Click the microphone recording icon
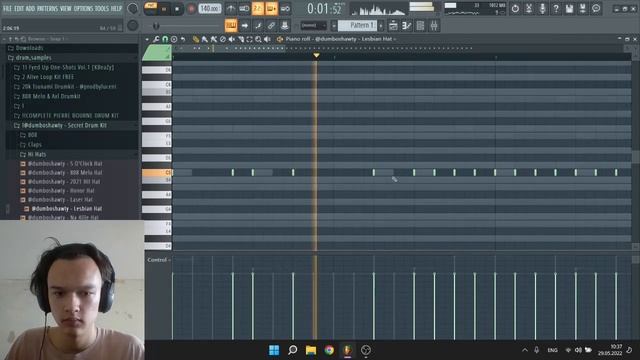Screen dimensions: 640x360 [x=542, y=8]
